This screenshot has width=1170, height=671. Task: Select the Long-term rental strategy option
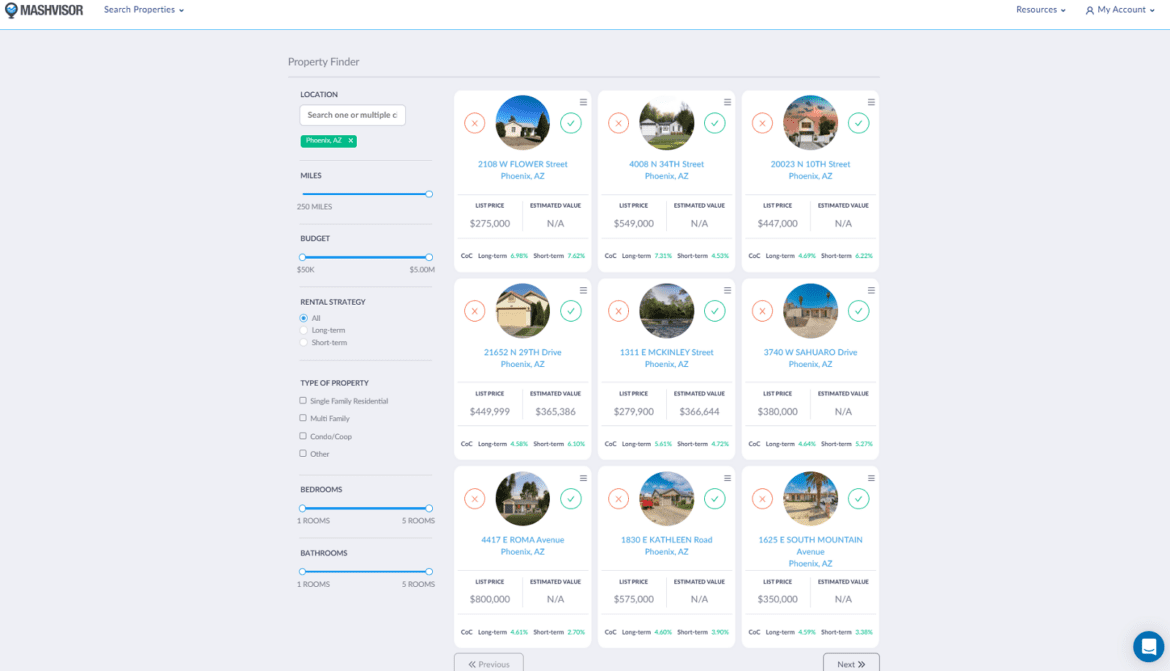pos(303,330)
